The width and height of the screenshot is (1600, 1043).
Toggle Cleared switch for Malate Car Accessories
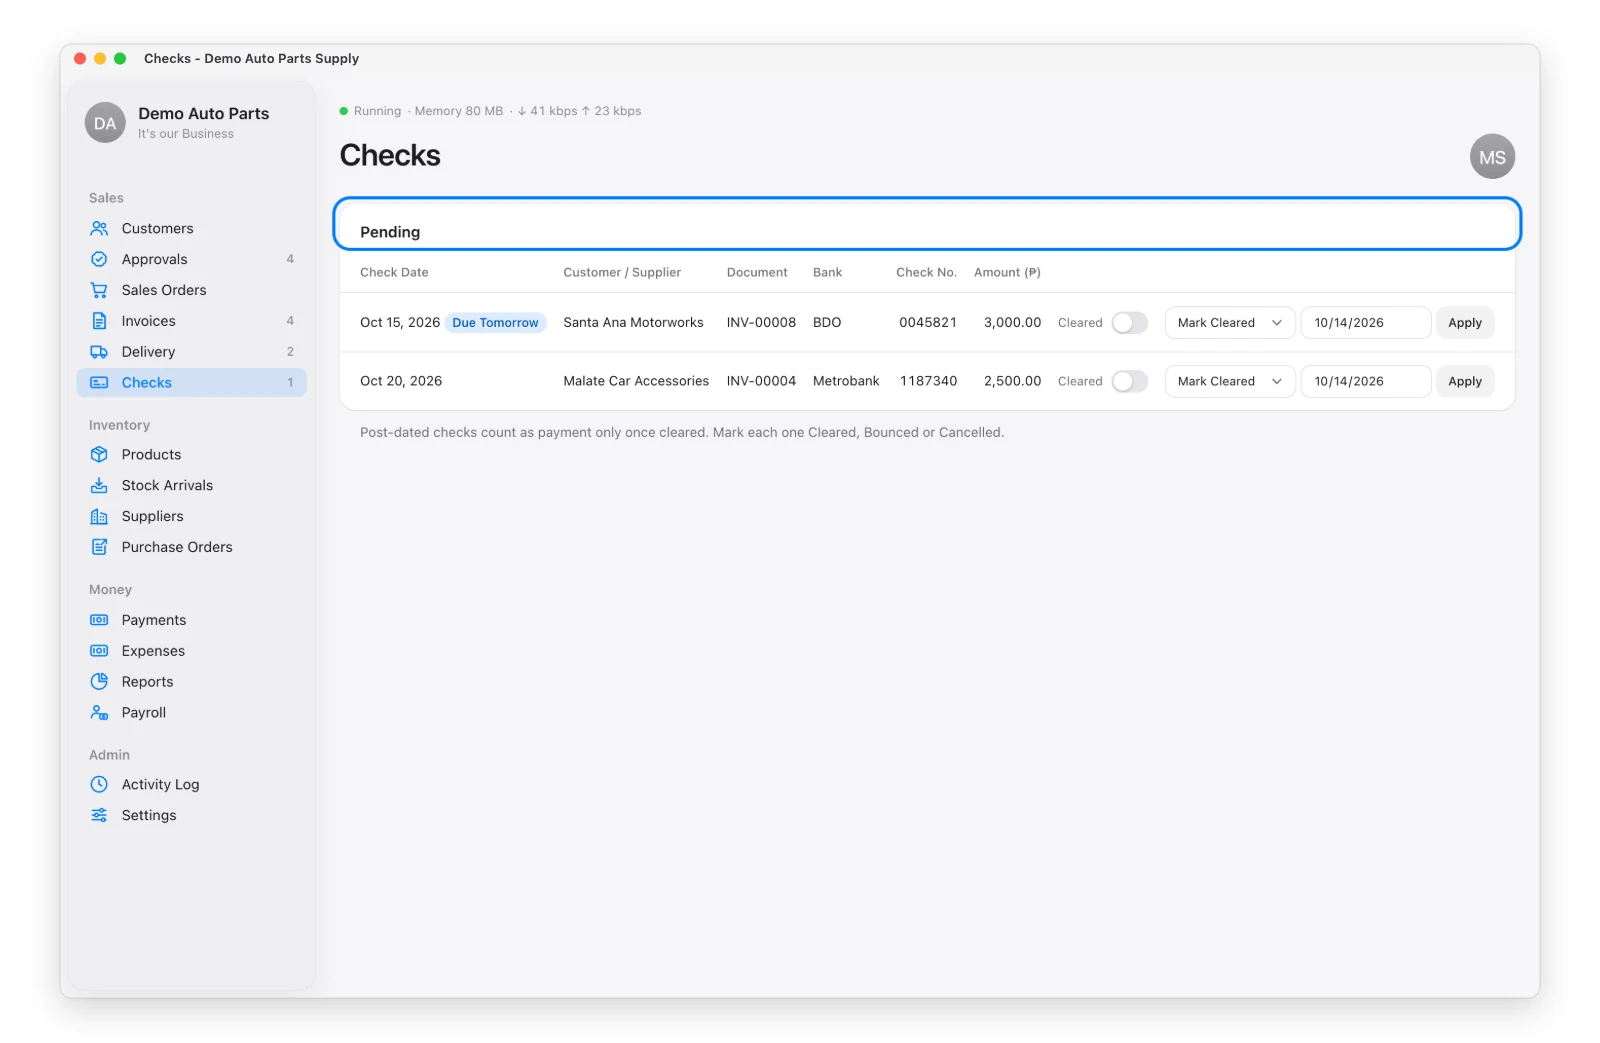tap(1129, 381)
